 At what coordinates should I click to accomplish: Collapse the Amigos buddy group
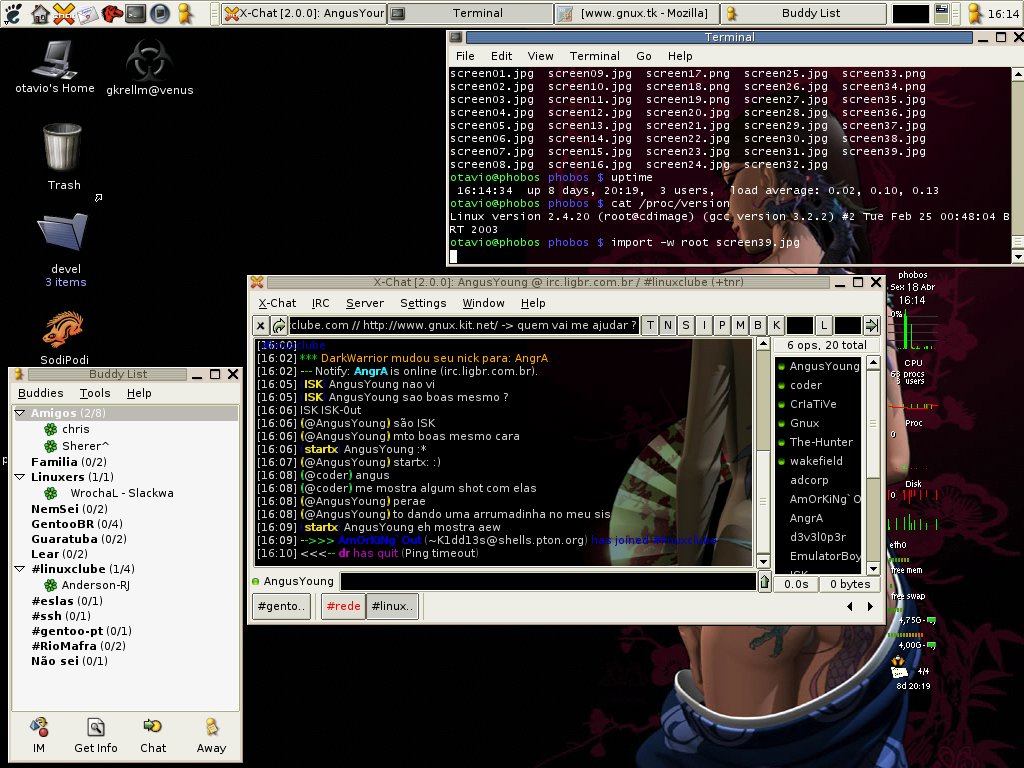(20, 413)
